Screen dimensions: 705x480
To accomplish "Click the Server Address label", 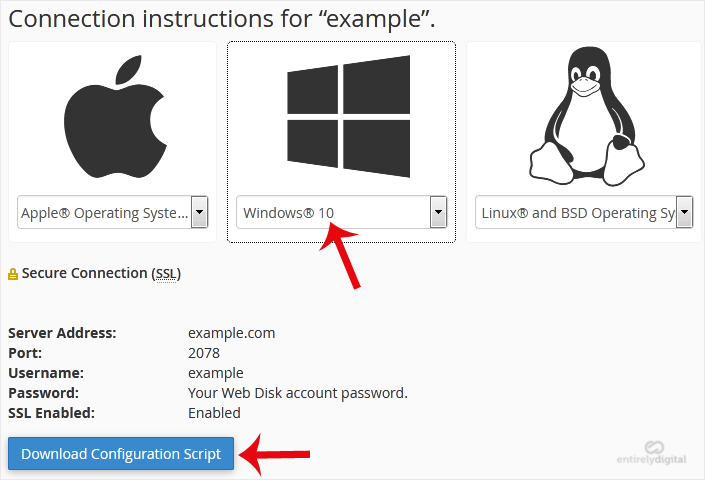I will click(x=62, y=333).
